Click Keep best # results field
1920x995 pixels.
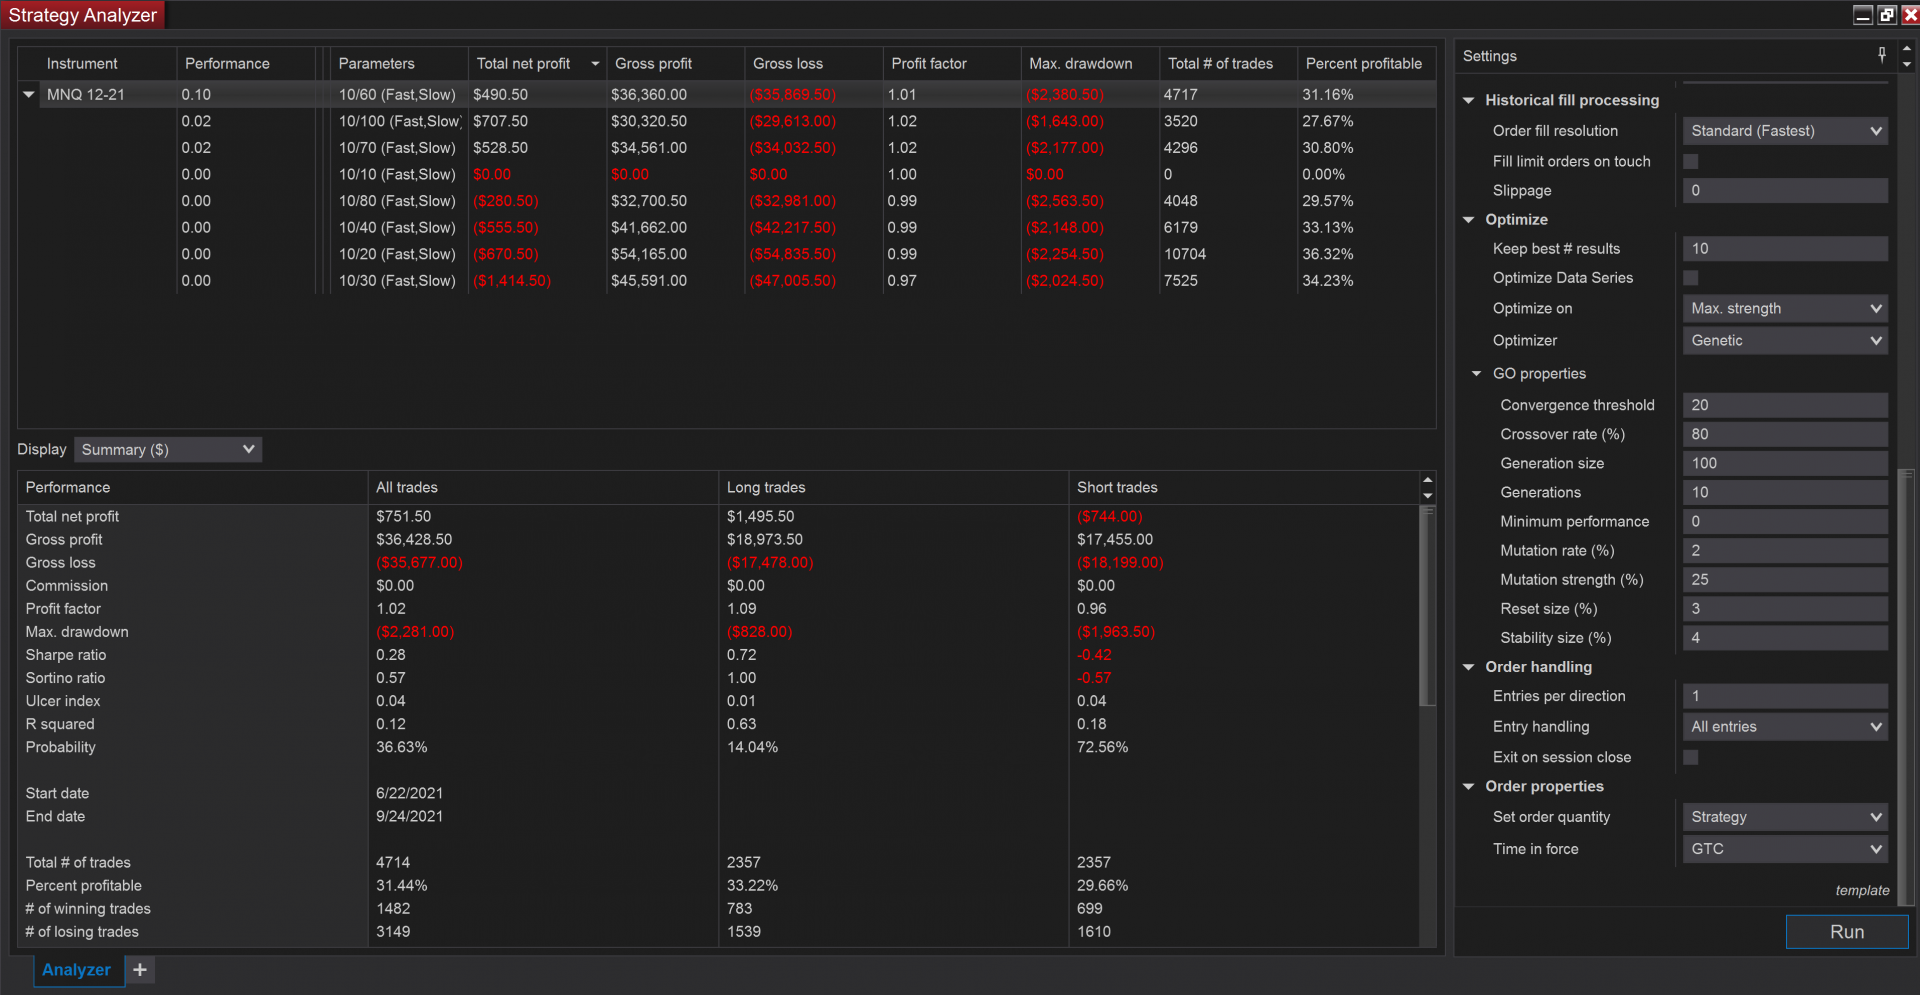[1785, 248]
